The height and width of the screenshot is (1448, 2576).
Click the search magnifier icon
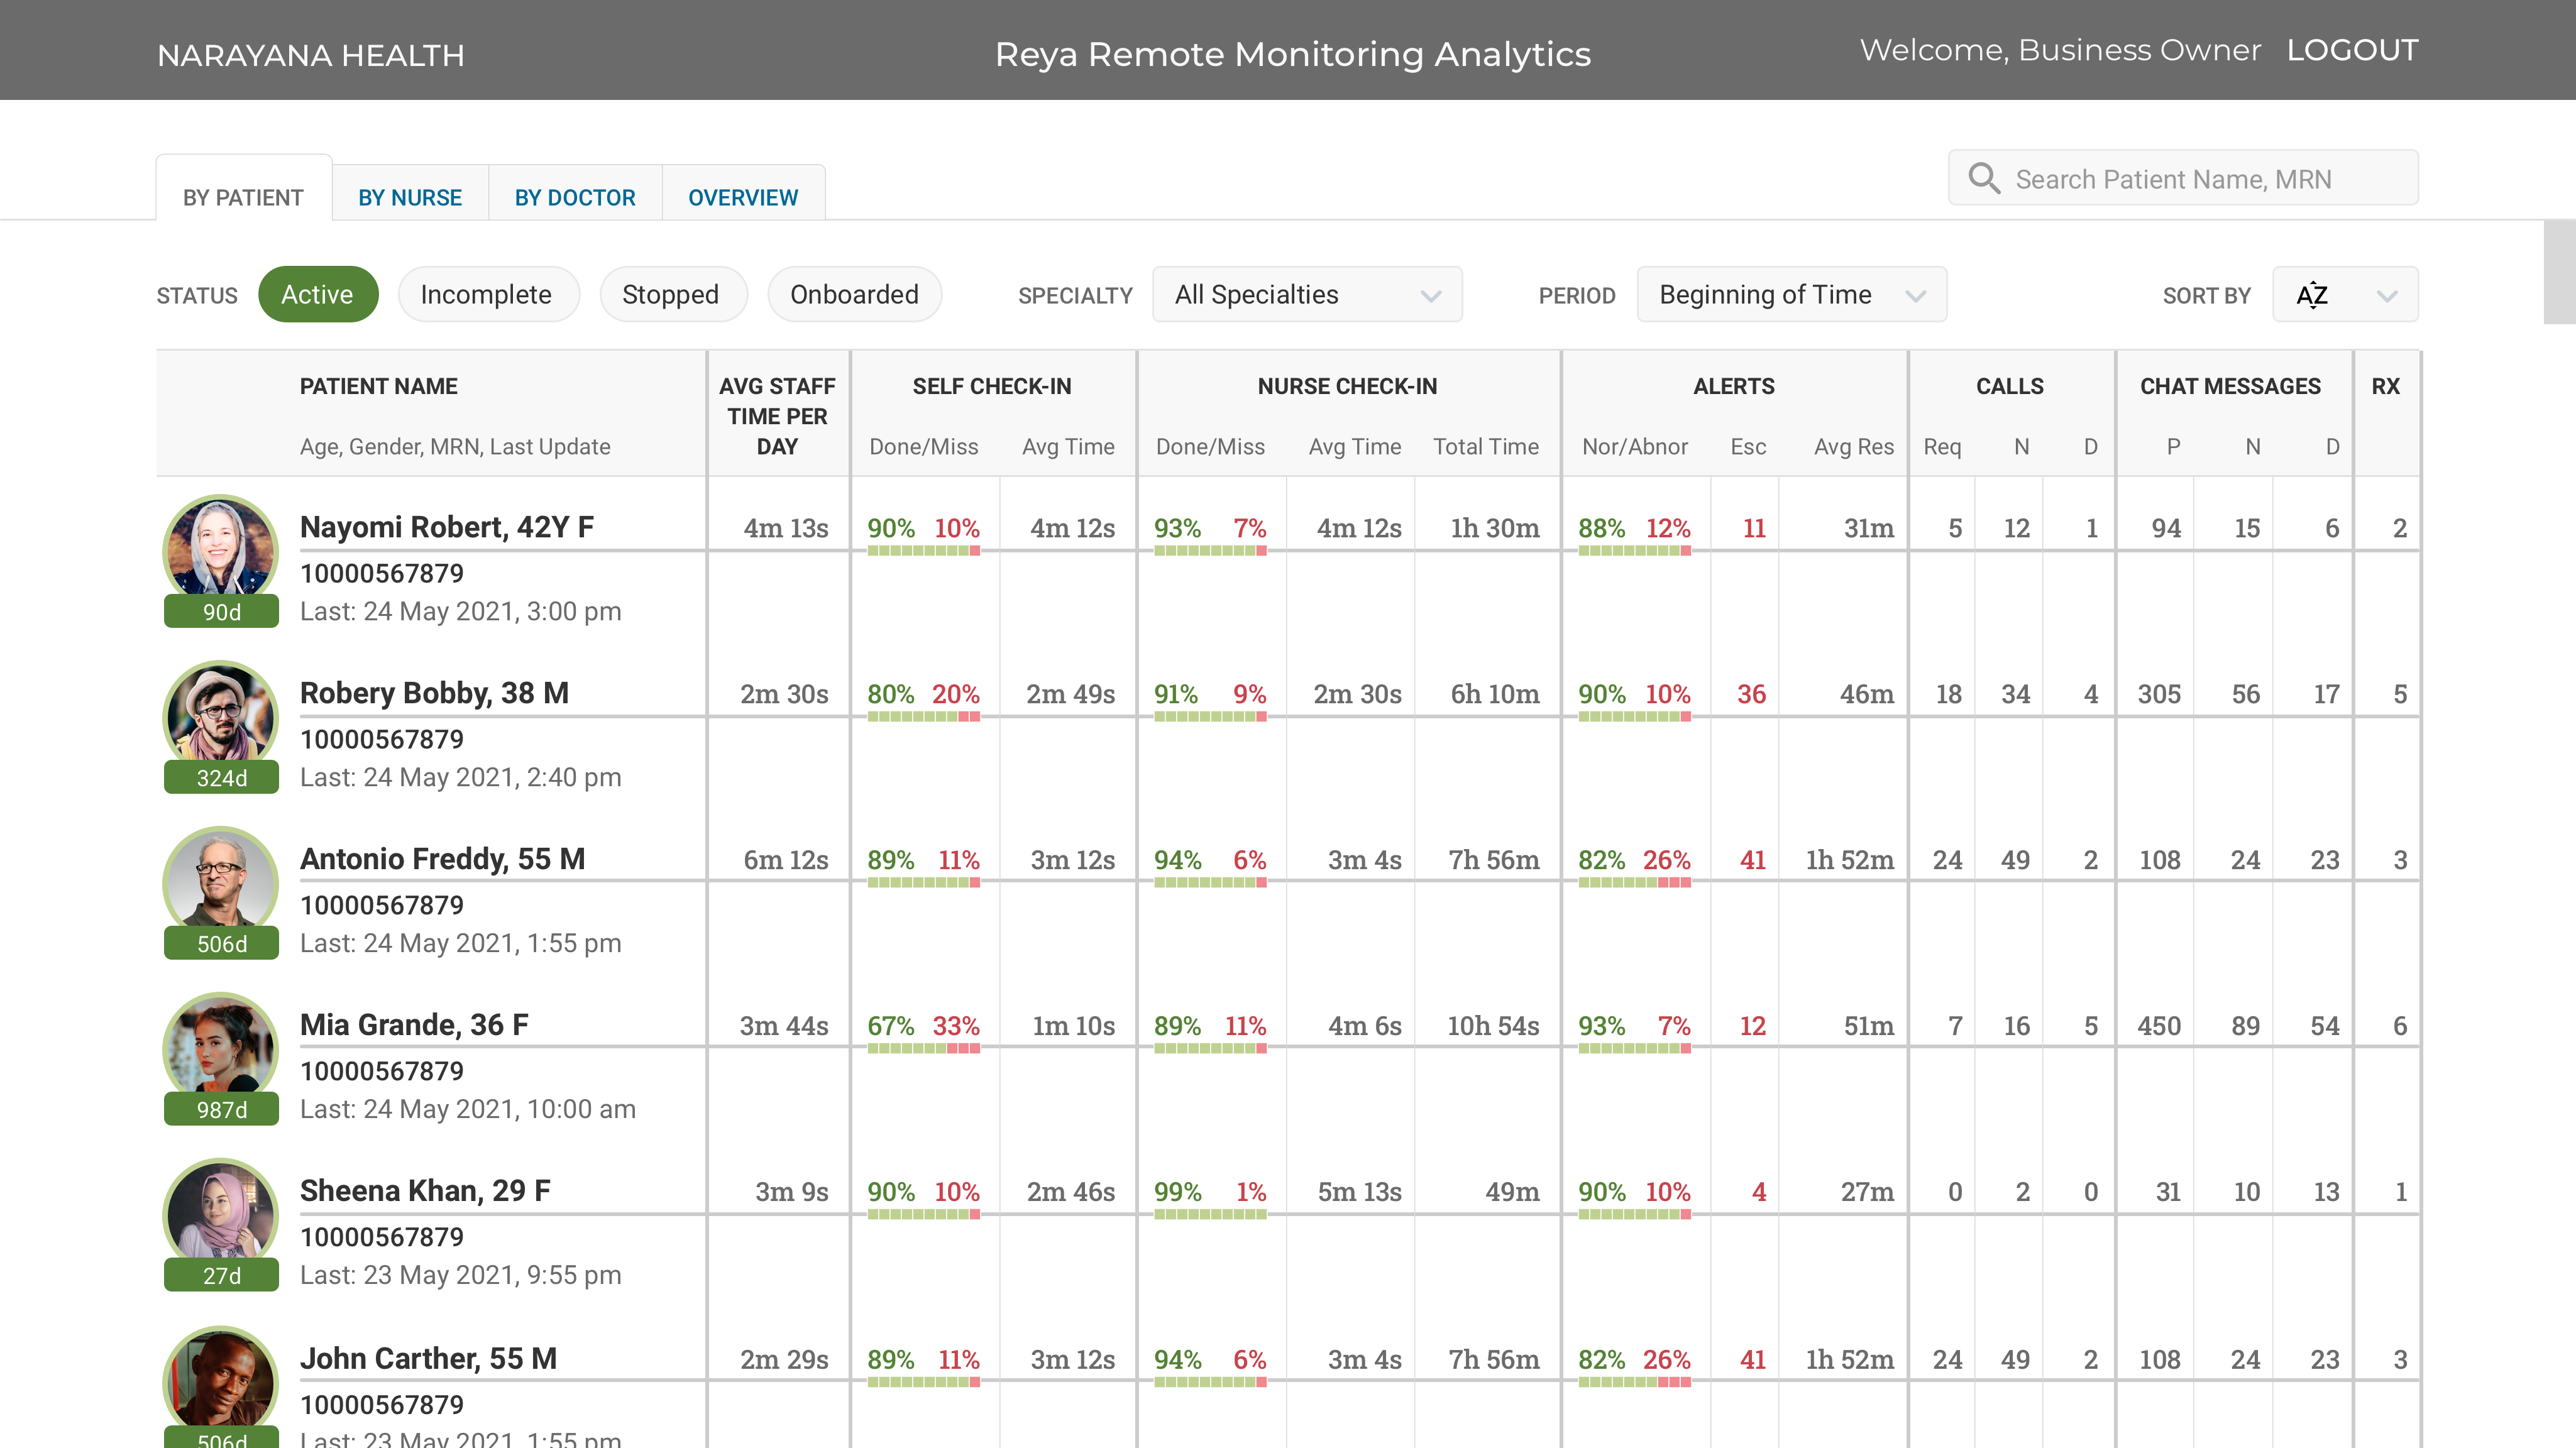click(1984, 179)
